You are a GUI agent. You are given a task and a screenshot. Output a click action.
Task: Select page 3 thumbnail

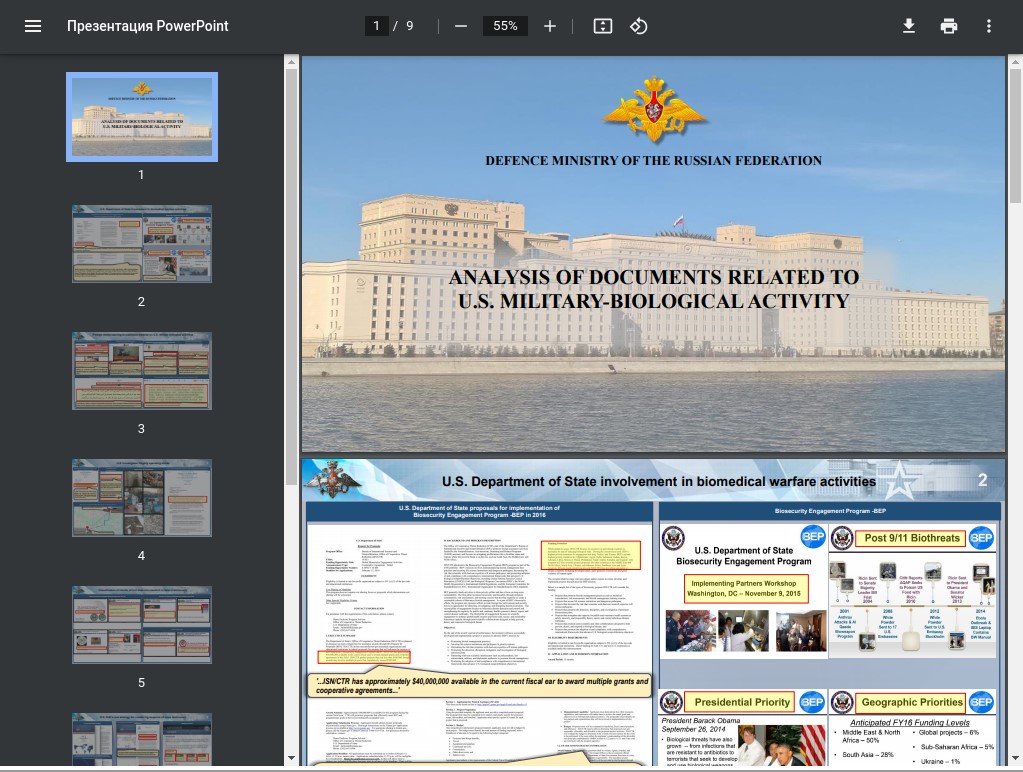tap(142, 371)
